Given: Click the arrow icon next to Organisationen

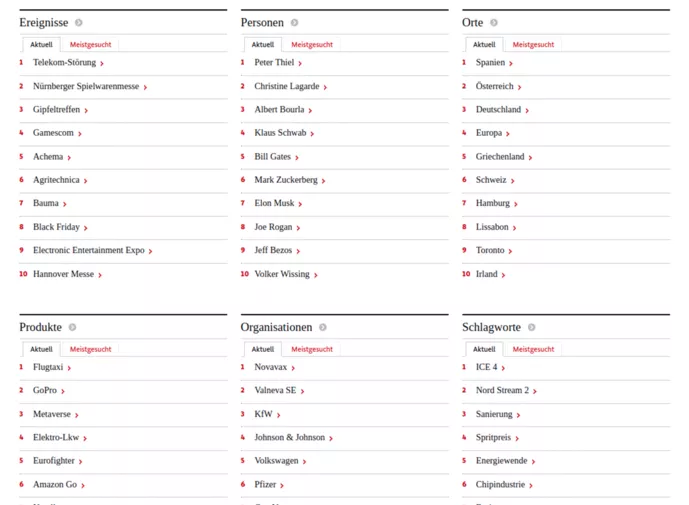Looking at the screenshot, I should click(x=323, y=327).
